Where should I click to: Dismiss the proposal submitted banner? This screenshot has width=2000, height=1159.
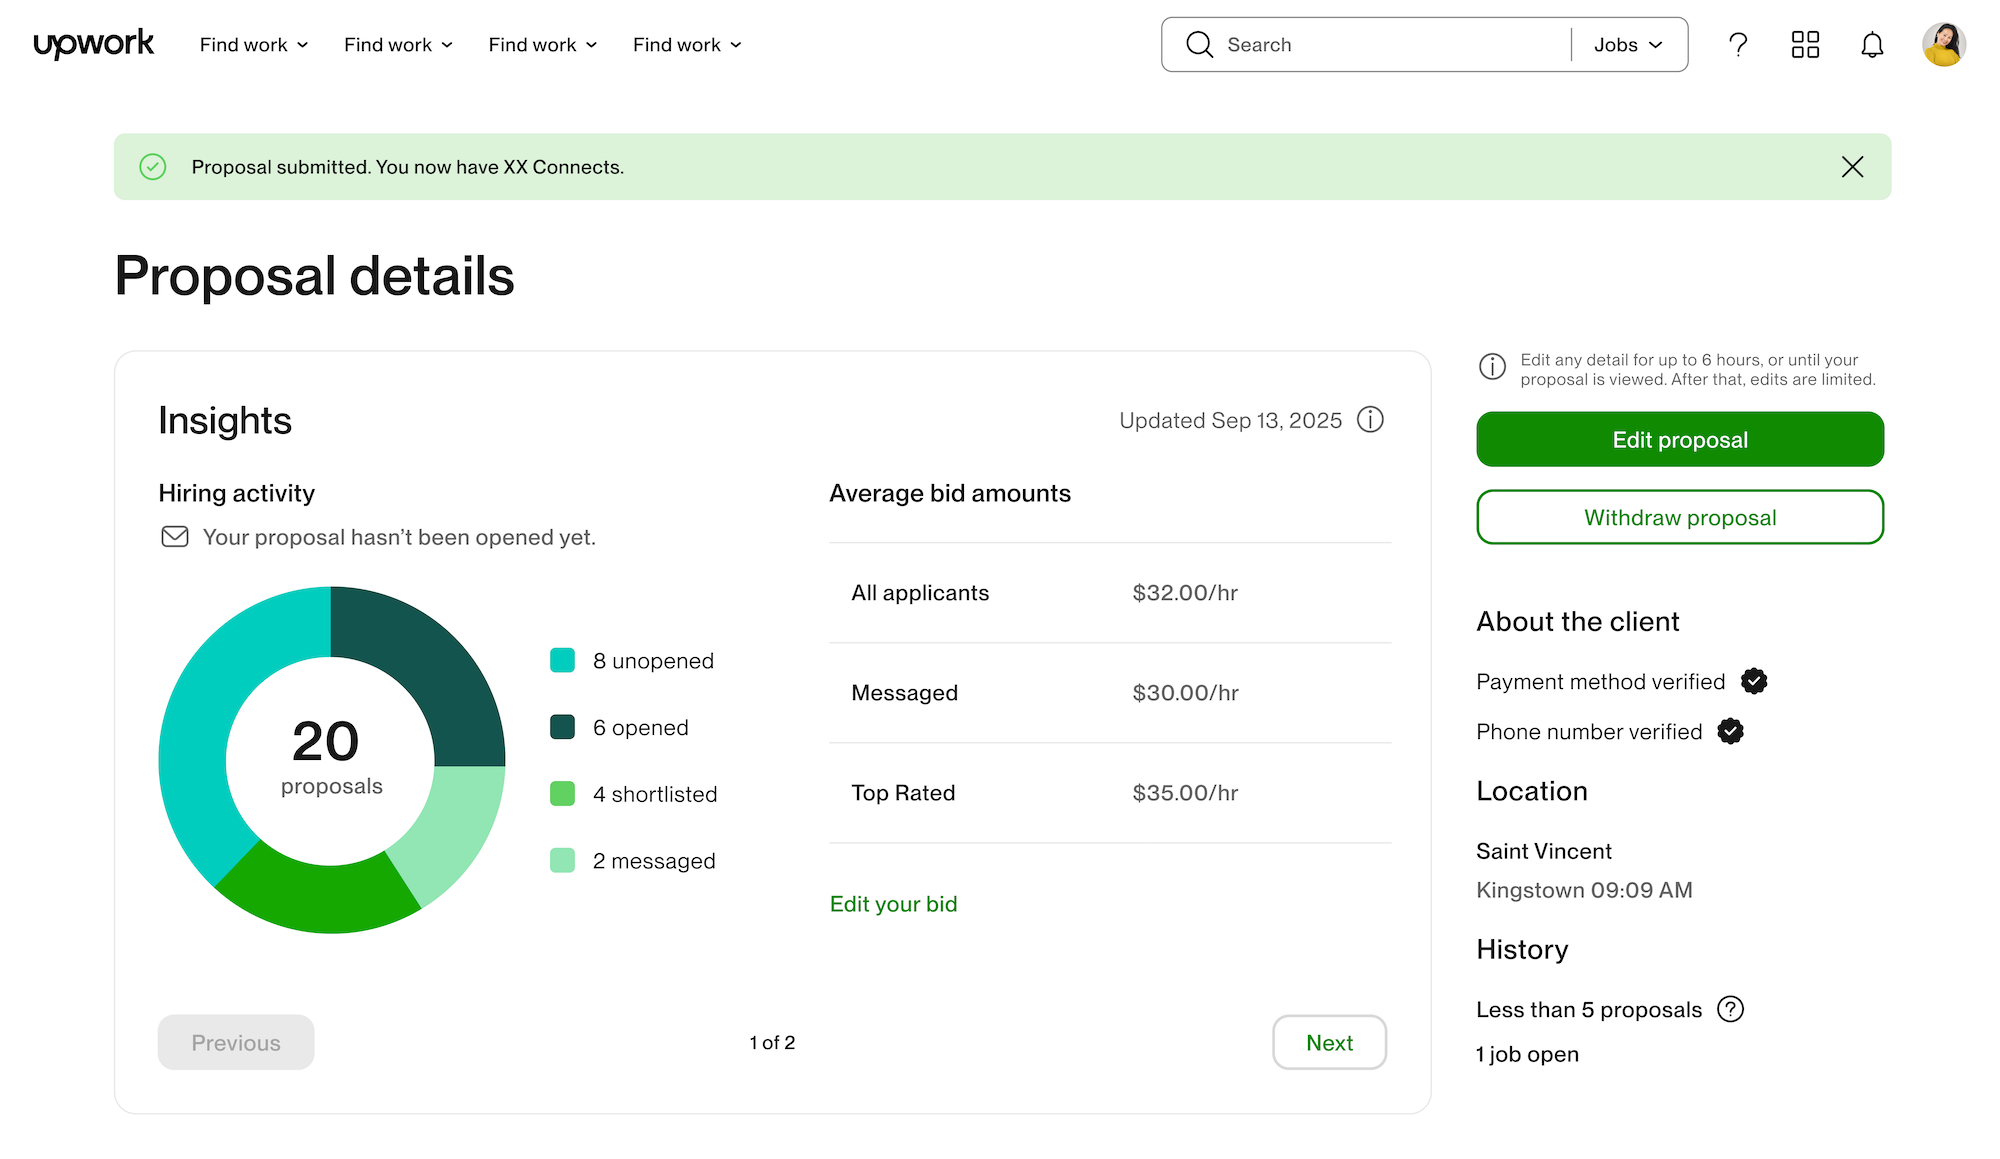click(1852, 167)
